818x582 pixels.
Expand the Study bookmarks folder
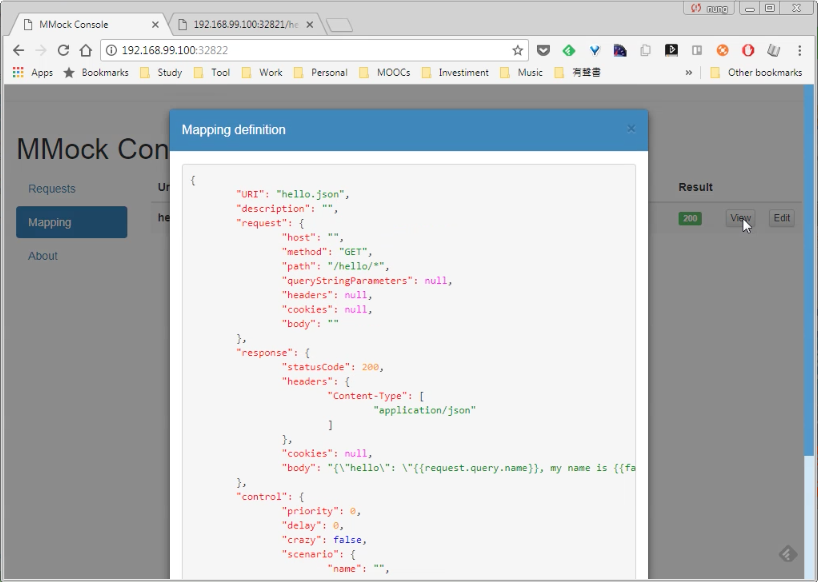pyautogui.click(x=161, y=72)
